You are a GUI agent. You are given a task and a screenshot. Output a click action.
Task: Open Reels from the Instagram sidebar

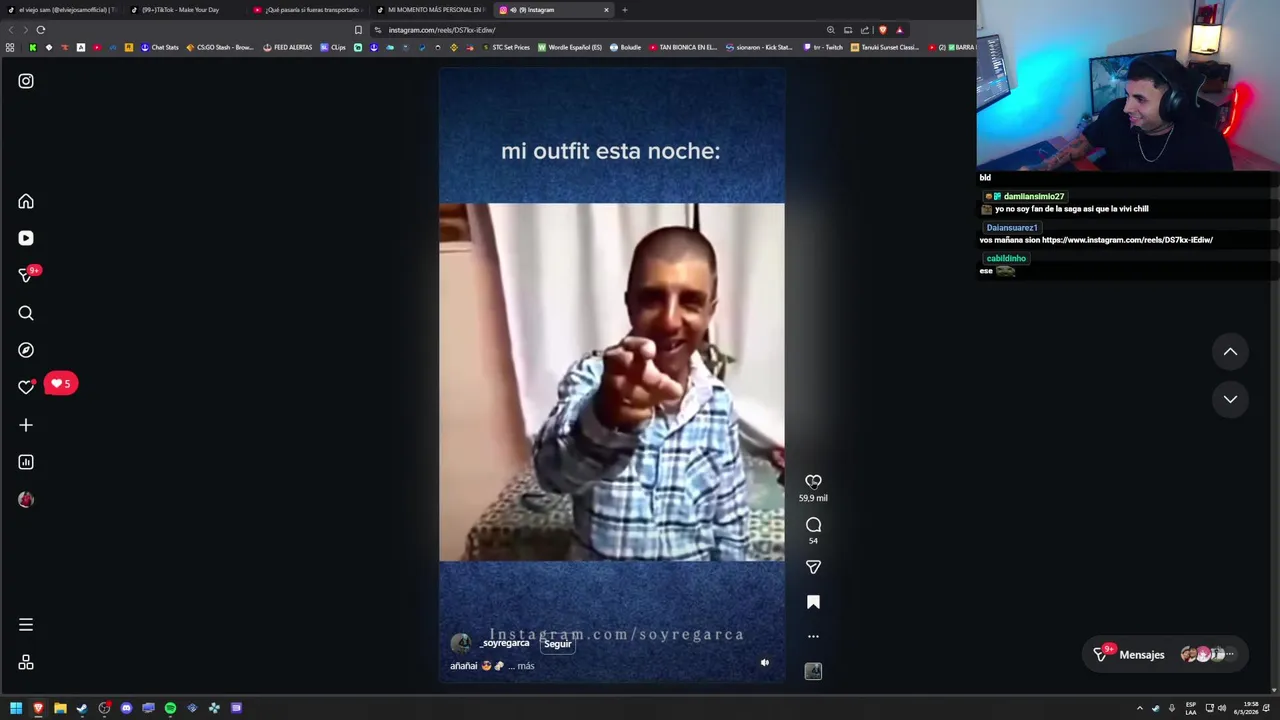click(x=26, y=238)
